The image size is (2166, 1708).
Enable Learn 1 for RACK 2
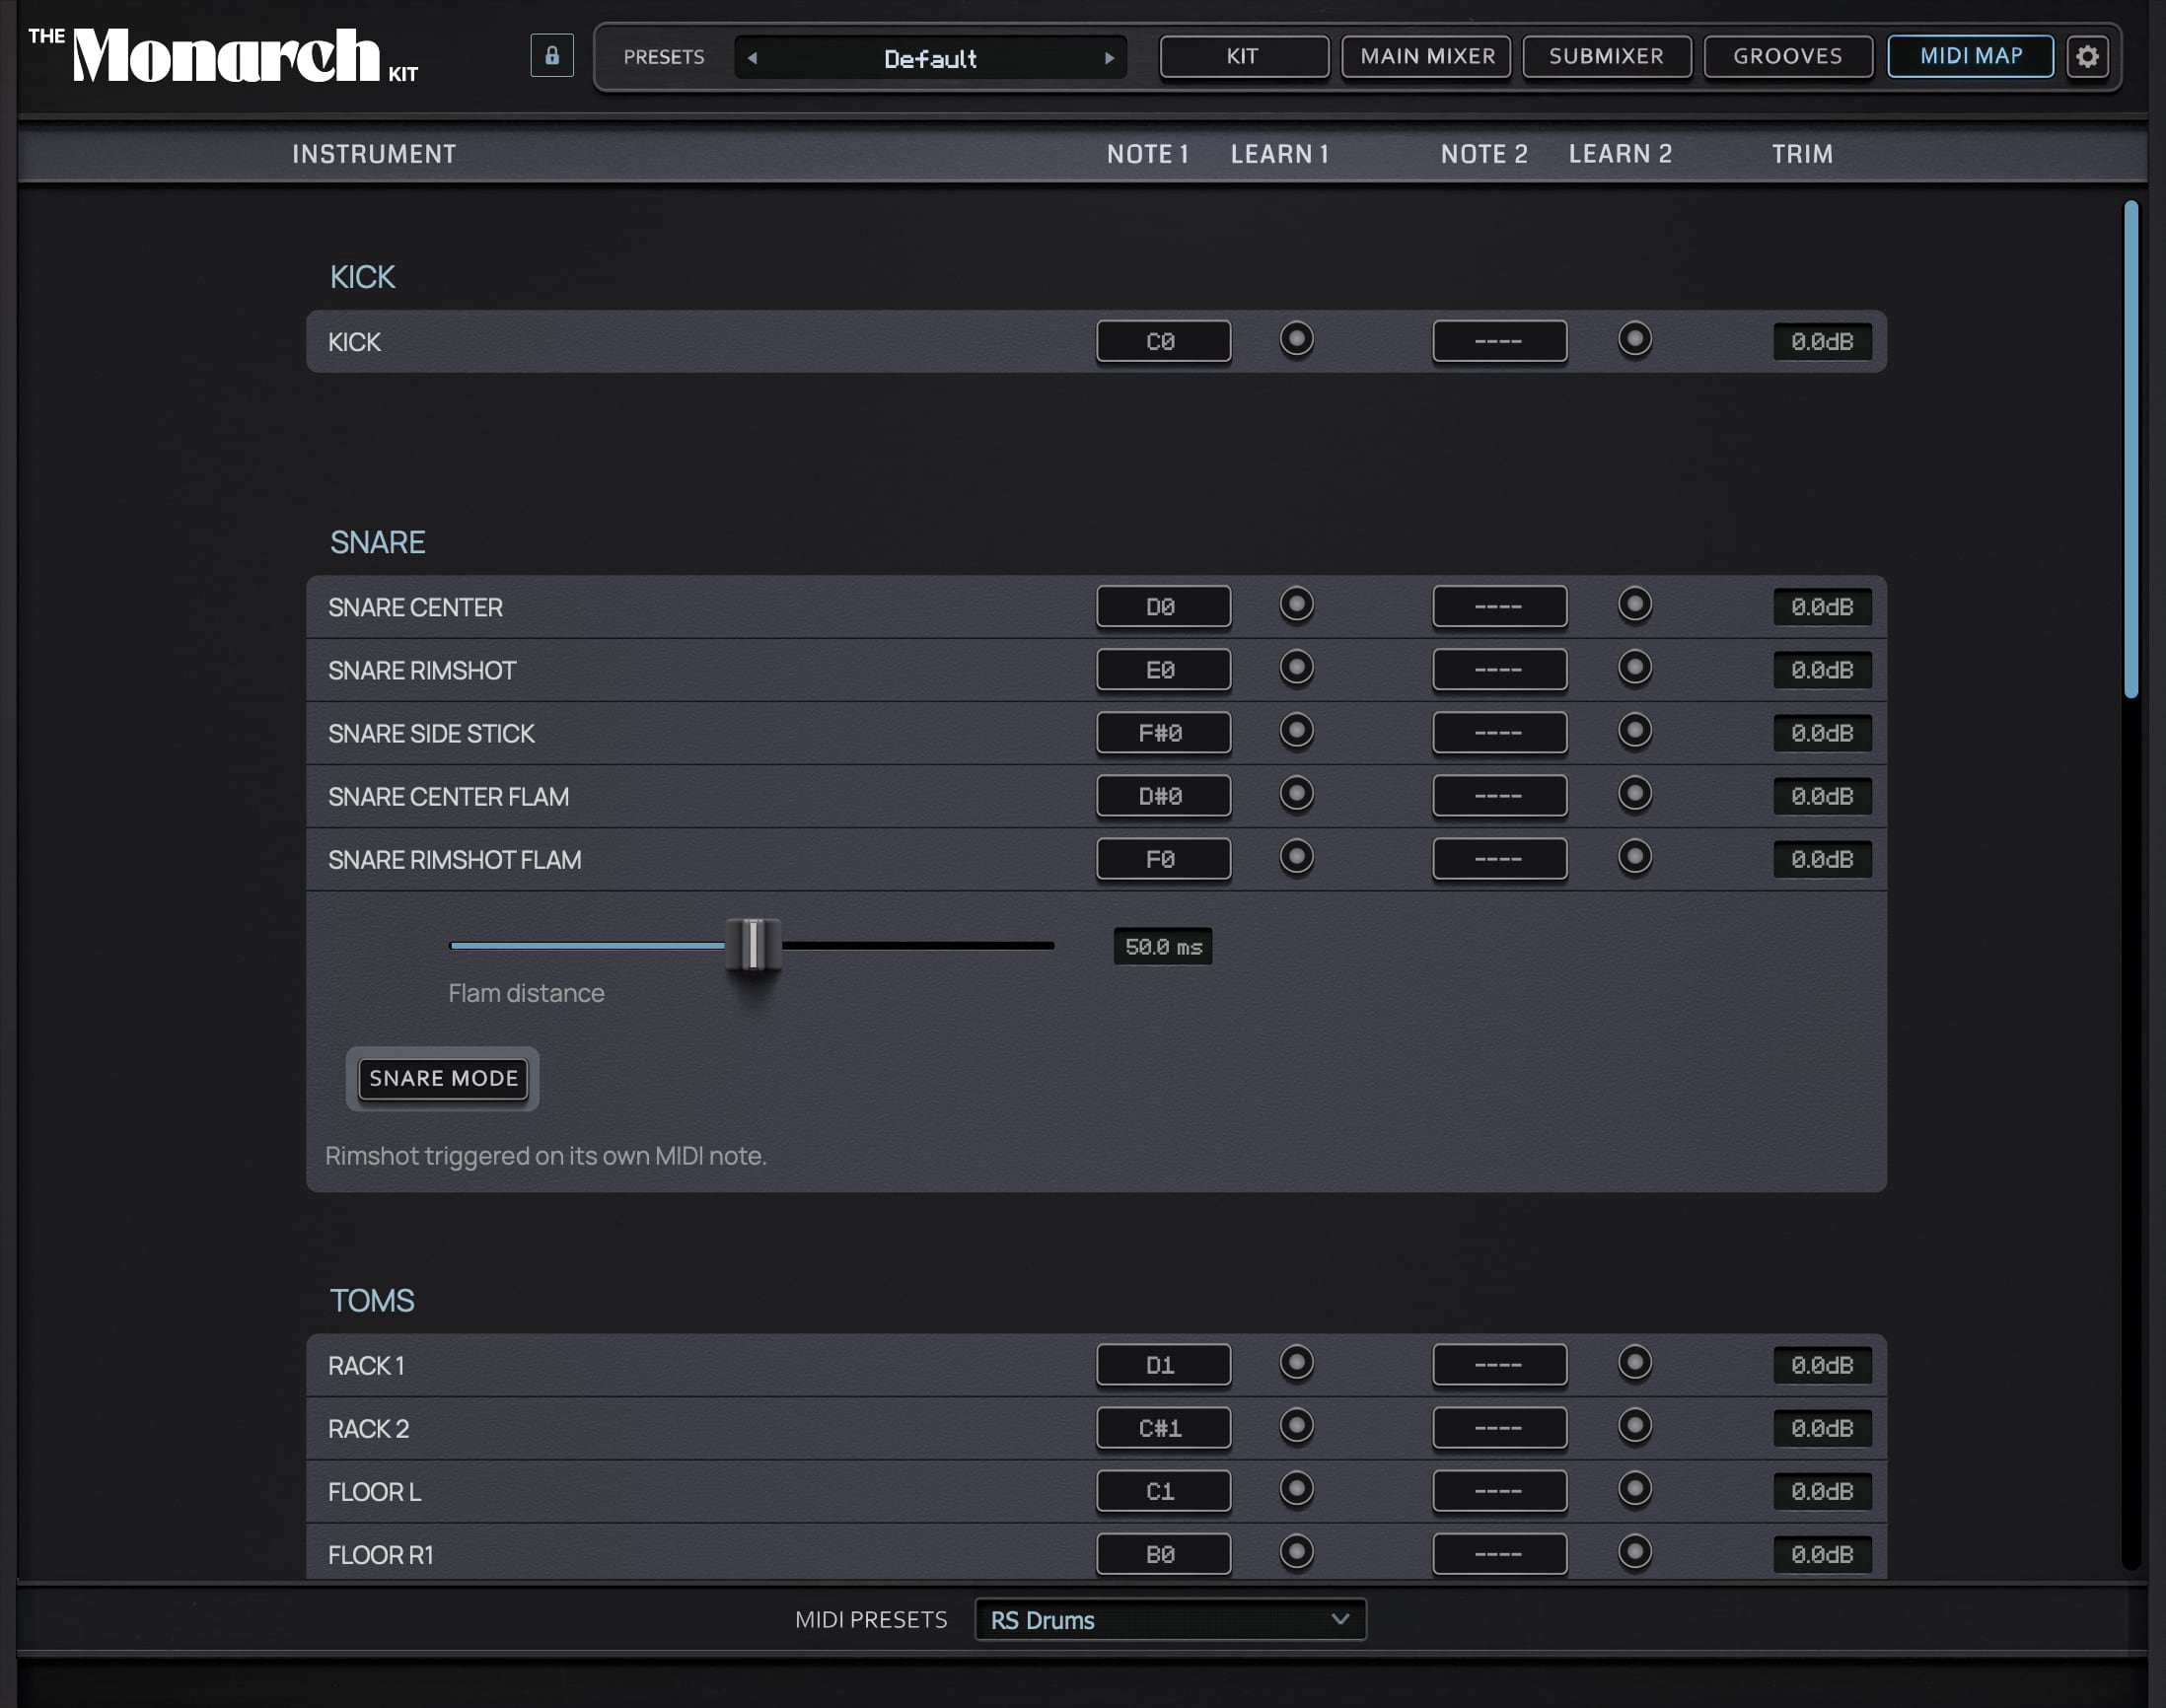[x=1296, y=1425]
